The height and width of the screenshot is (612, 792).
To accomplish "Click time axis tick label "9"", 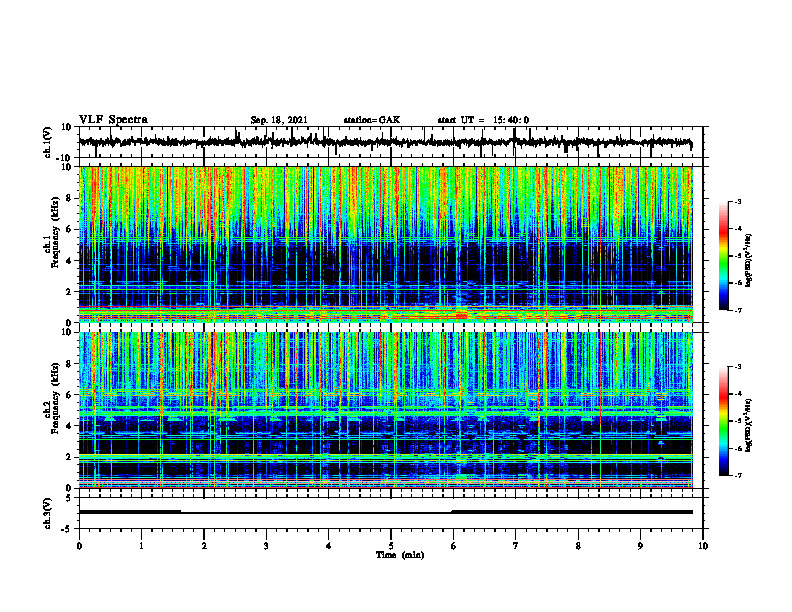I will pos(640,546).
